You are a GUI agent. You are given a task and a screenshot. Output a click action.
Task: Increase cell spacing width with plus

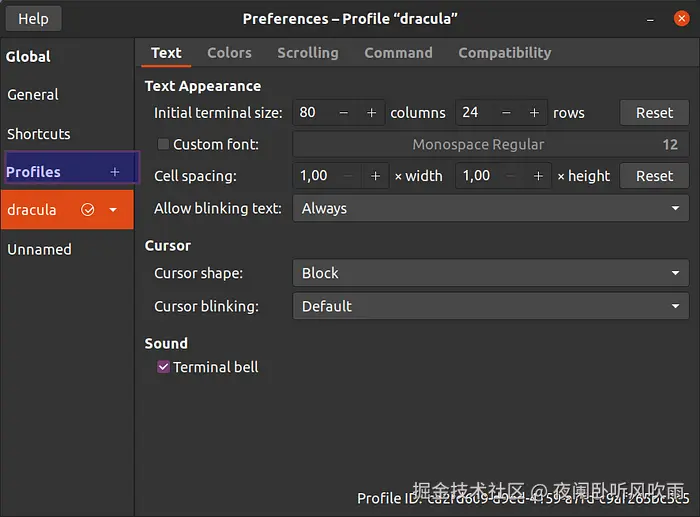pyautogui.click(x=376, y=176)
